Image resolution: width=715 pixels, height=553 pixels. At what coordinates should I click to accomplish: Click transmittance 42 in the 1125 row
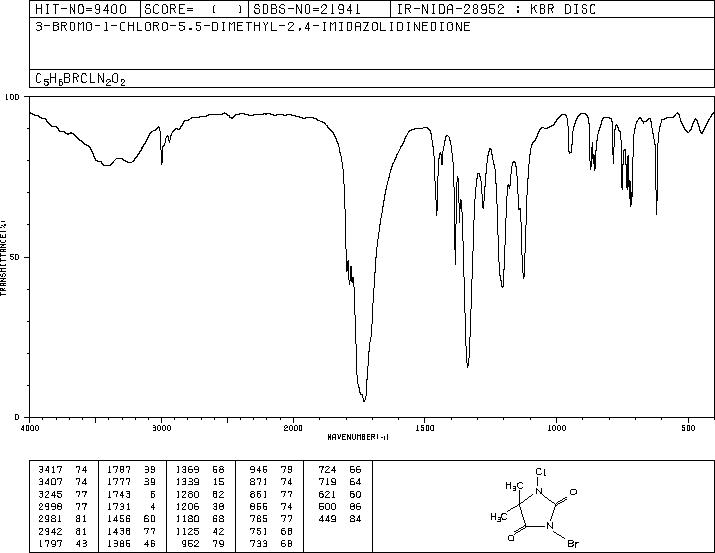coord(218,531)
